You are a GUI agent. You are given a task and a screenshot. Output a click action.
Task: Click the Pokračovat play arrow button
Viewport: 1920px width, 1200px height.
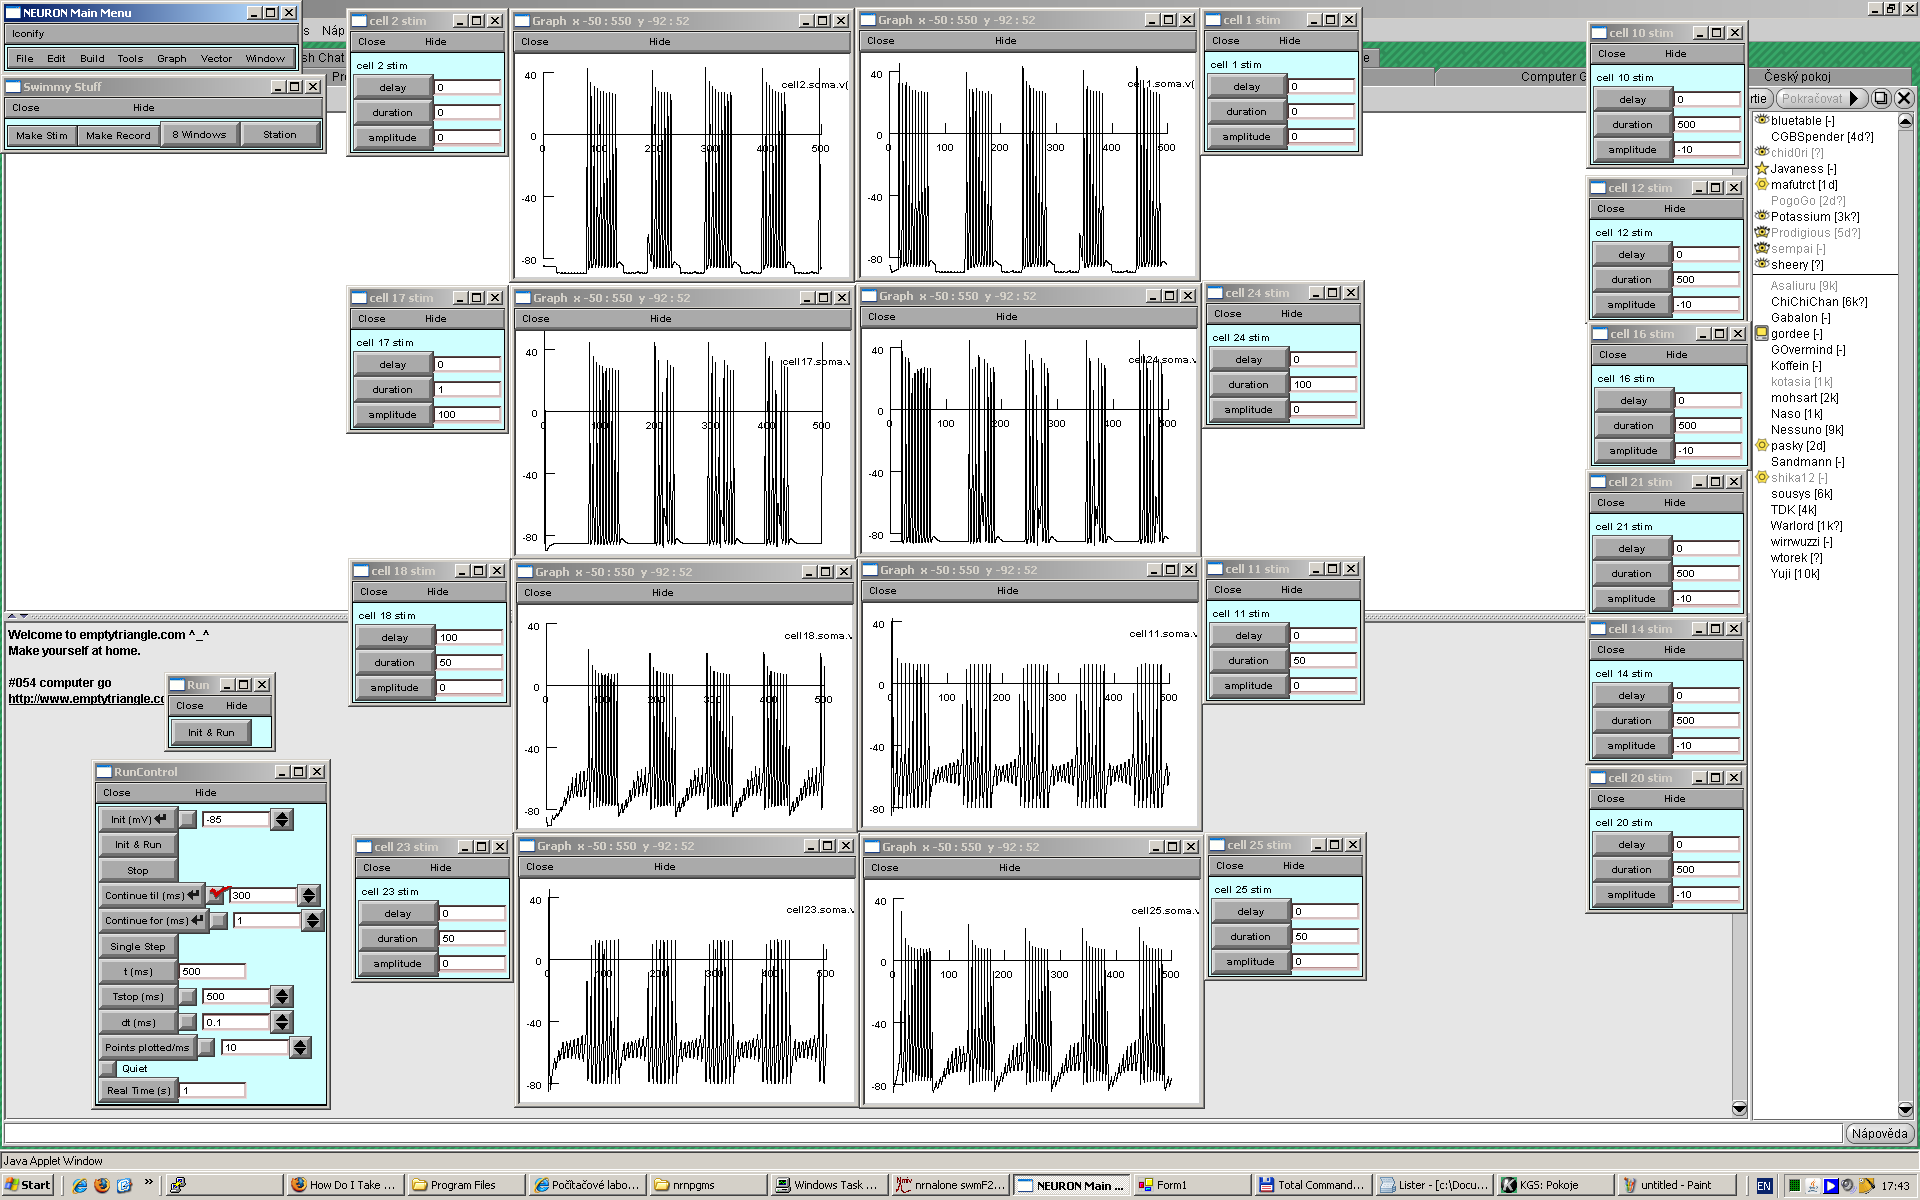tap(1855, 98)
